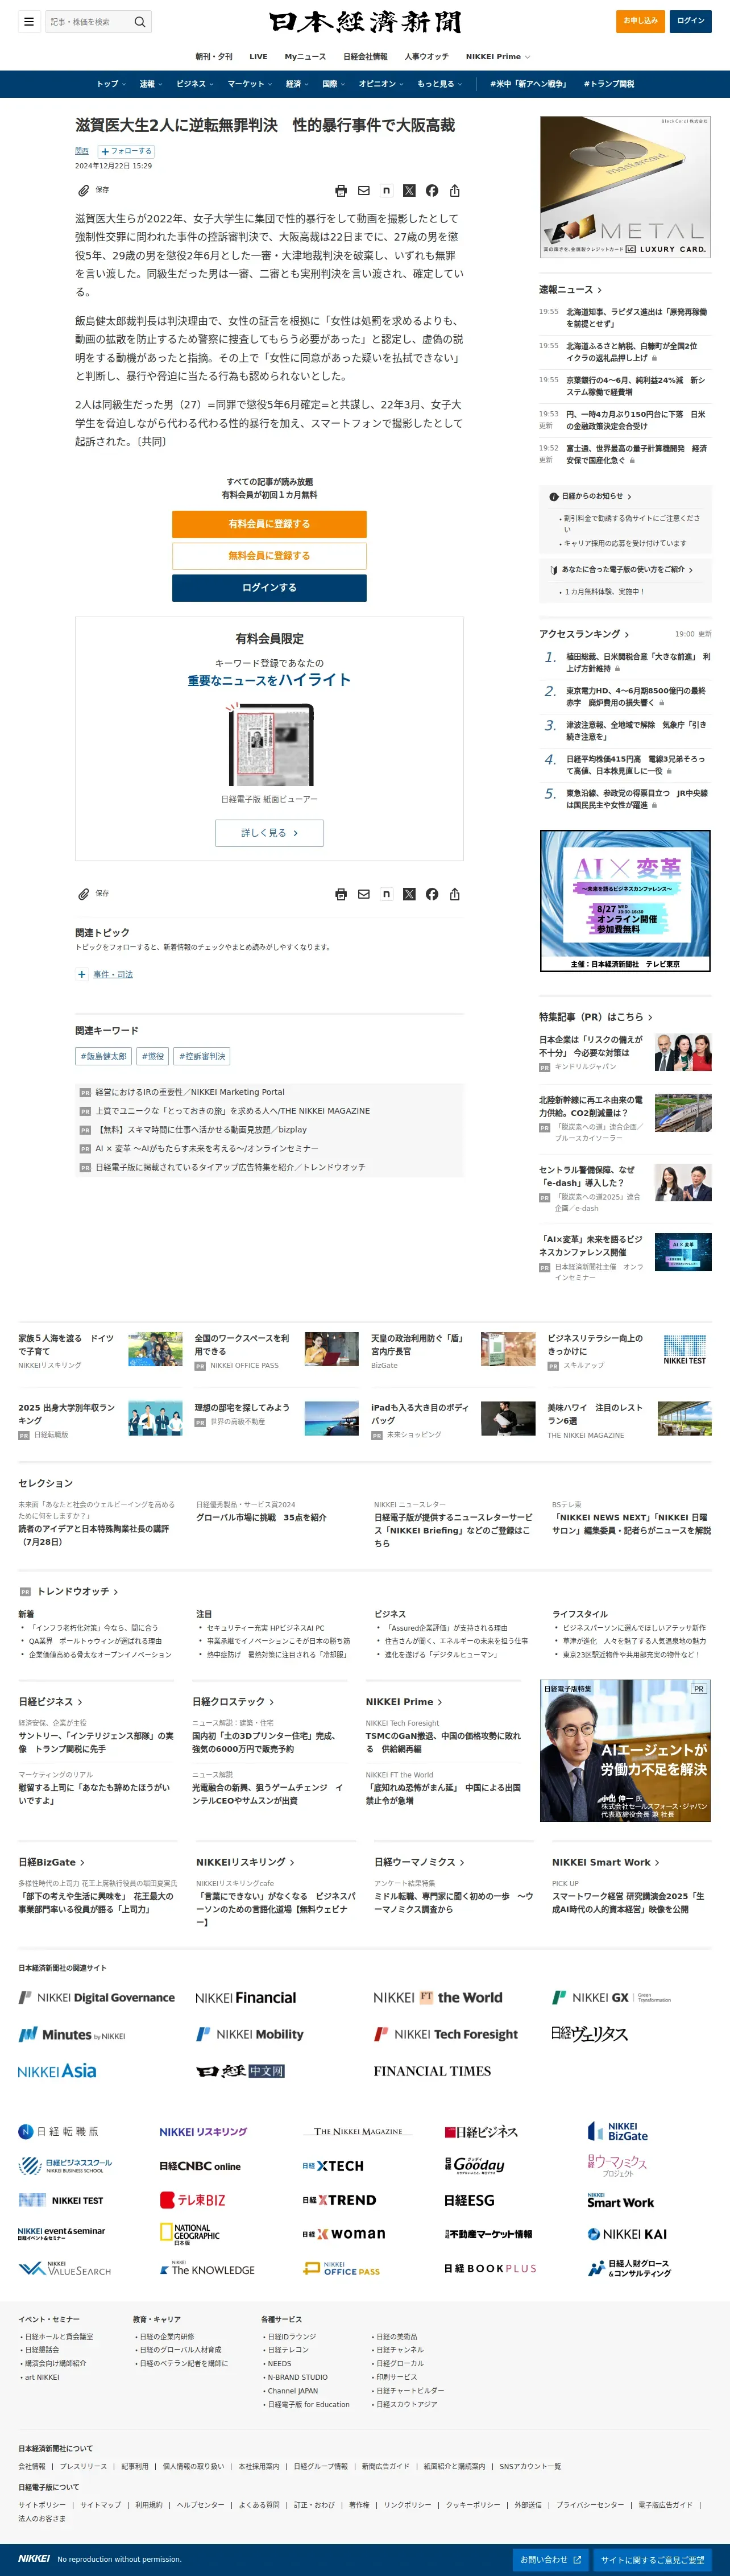Open the Myニュース menu item
Image resolution: width=730 pixels, height=2576 pixels.
pos(305,57)
